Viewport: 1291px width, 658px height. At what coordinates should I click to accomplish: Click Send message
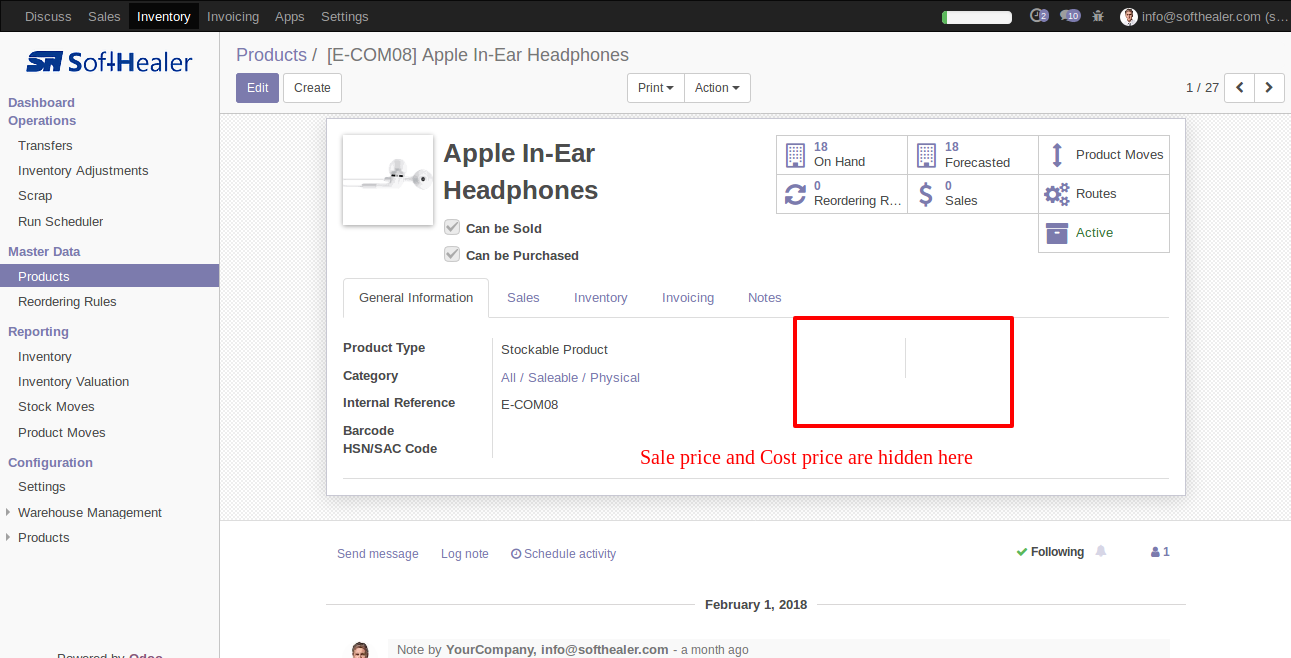pyautogui.click(x=378, y=554)
